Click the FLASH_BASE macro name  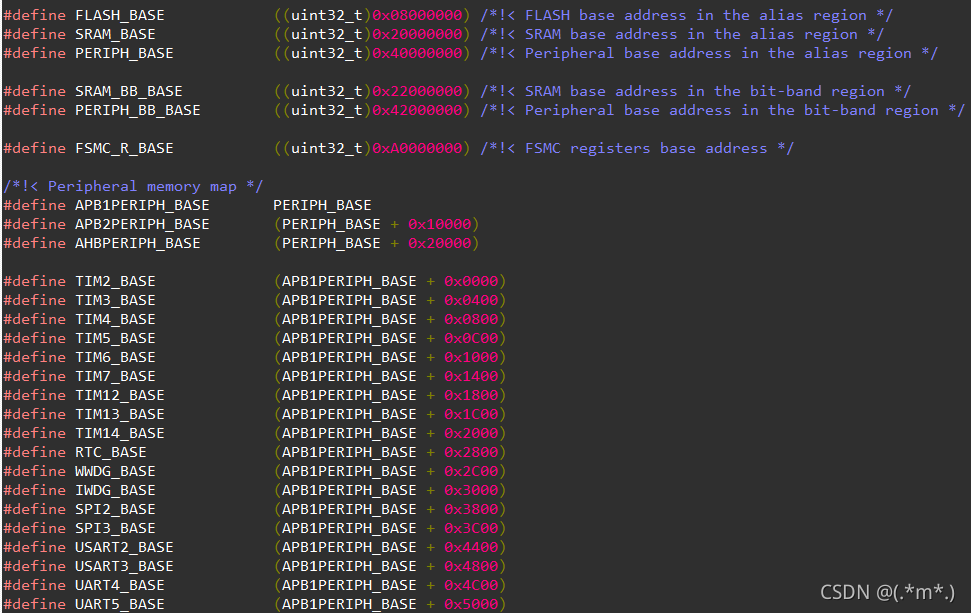coord(120,15)
